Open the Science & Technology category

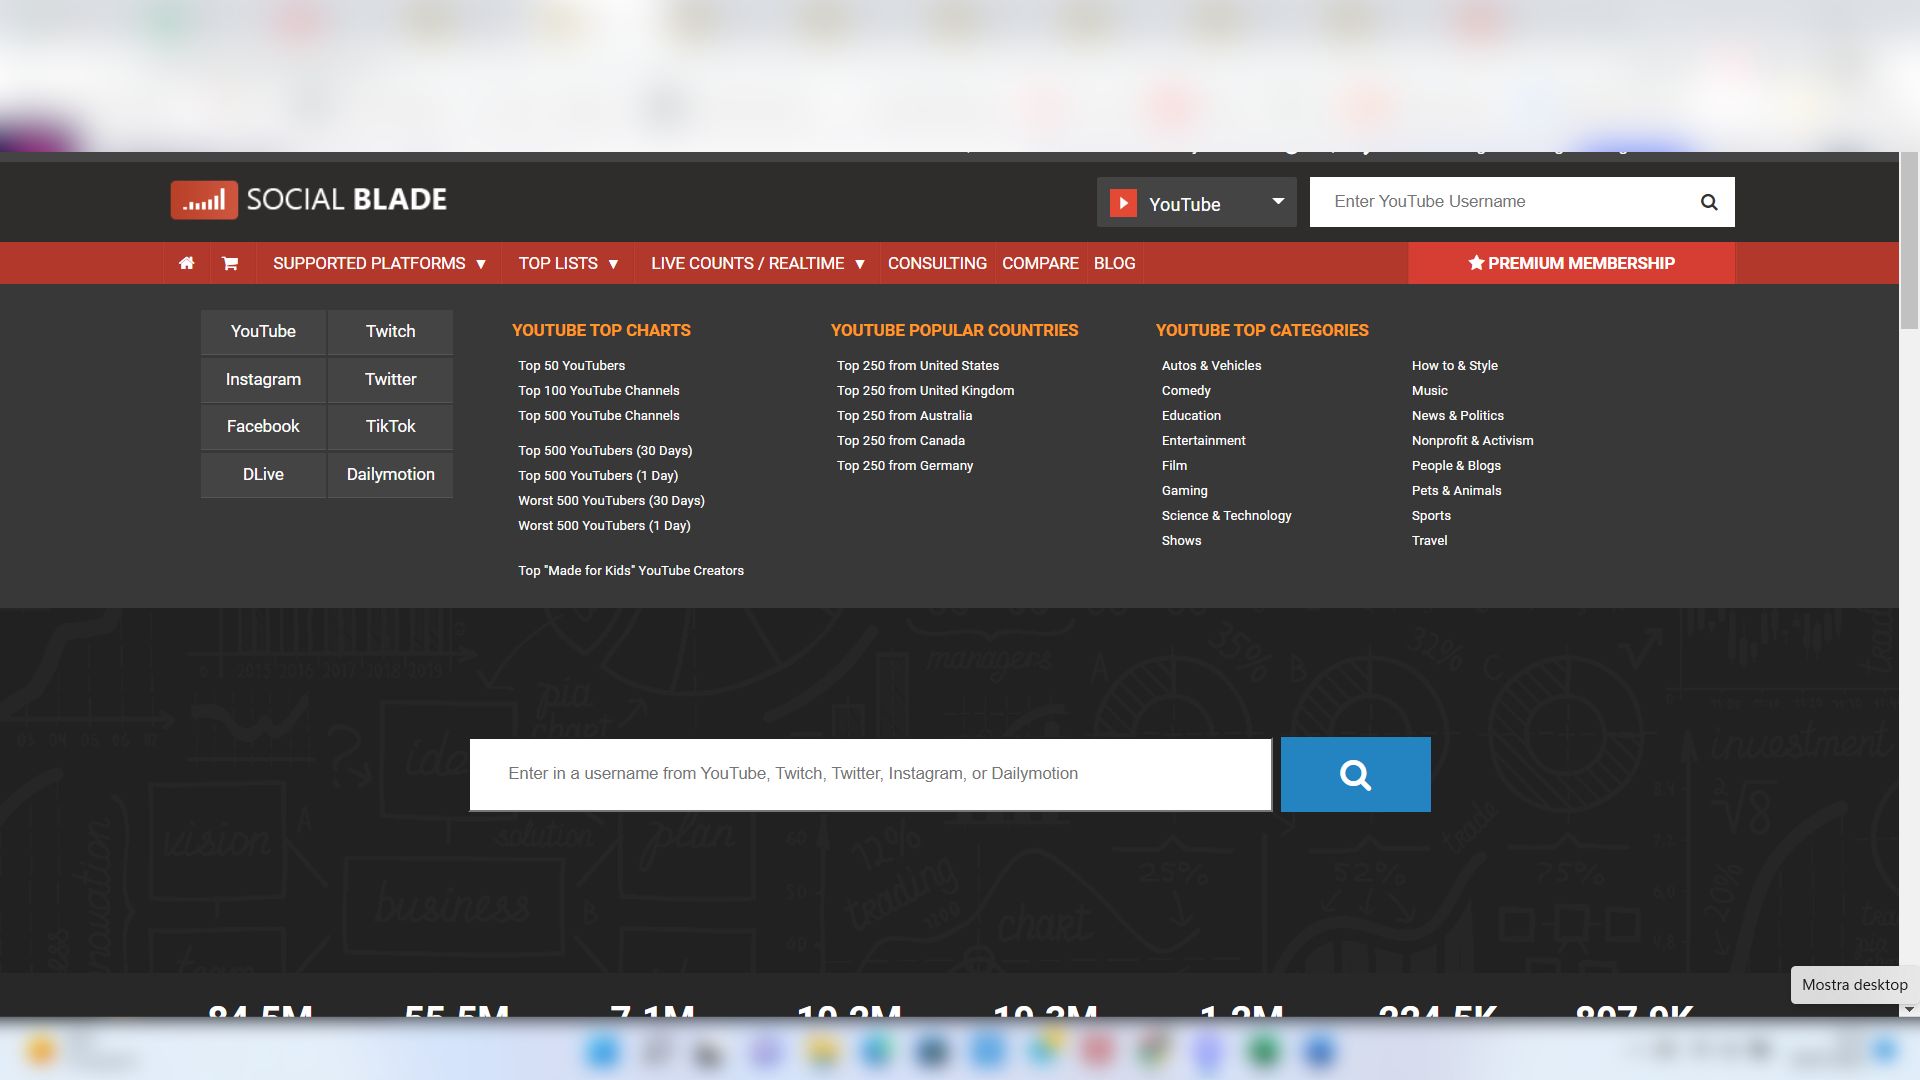[1226, 516]
